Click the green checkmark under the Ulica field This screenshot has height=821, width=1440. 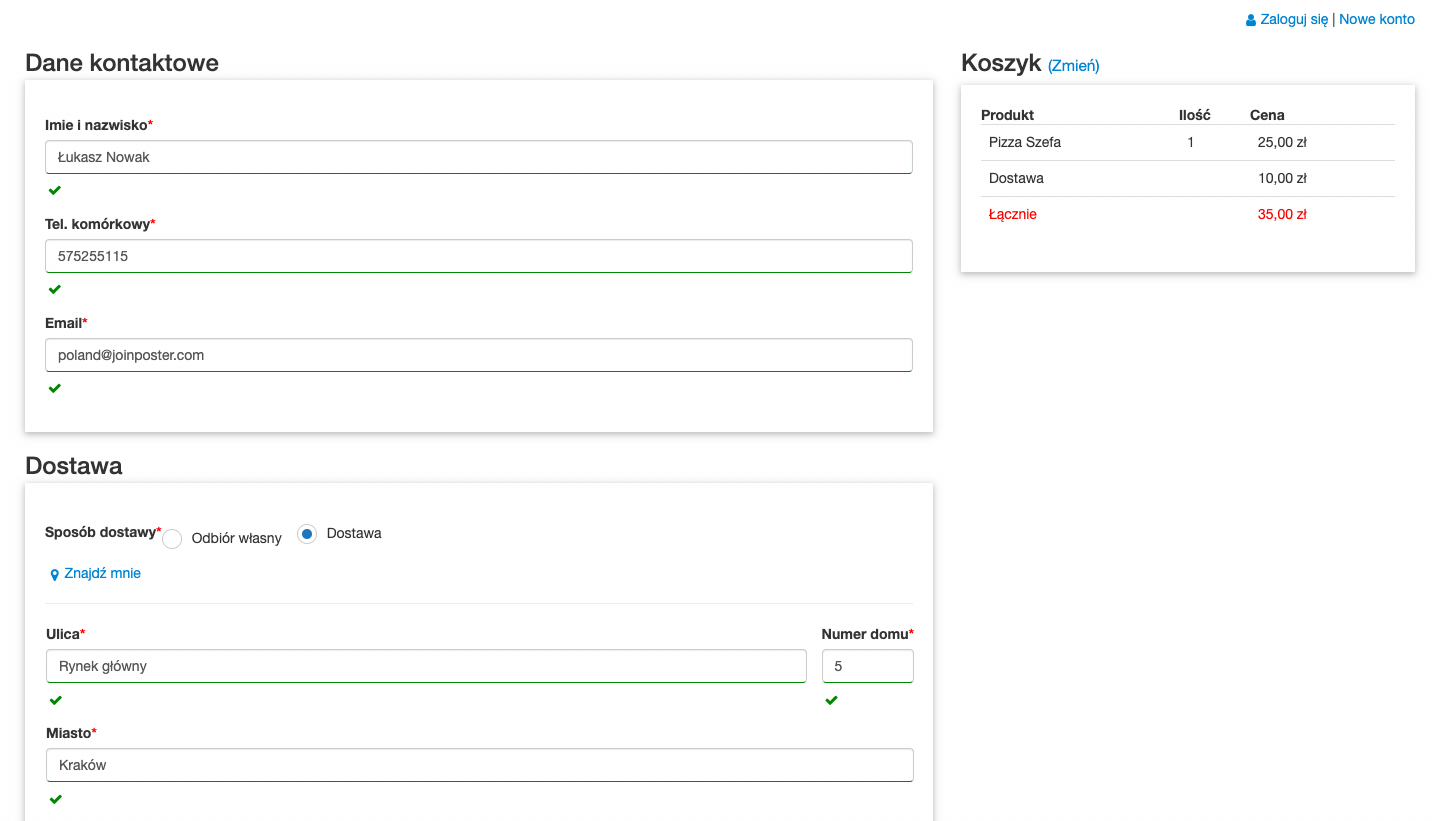[56, 700]
